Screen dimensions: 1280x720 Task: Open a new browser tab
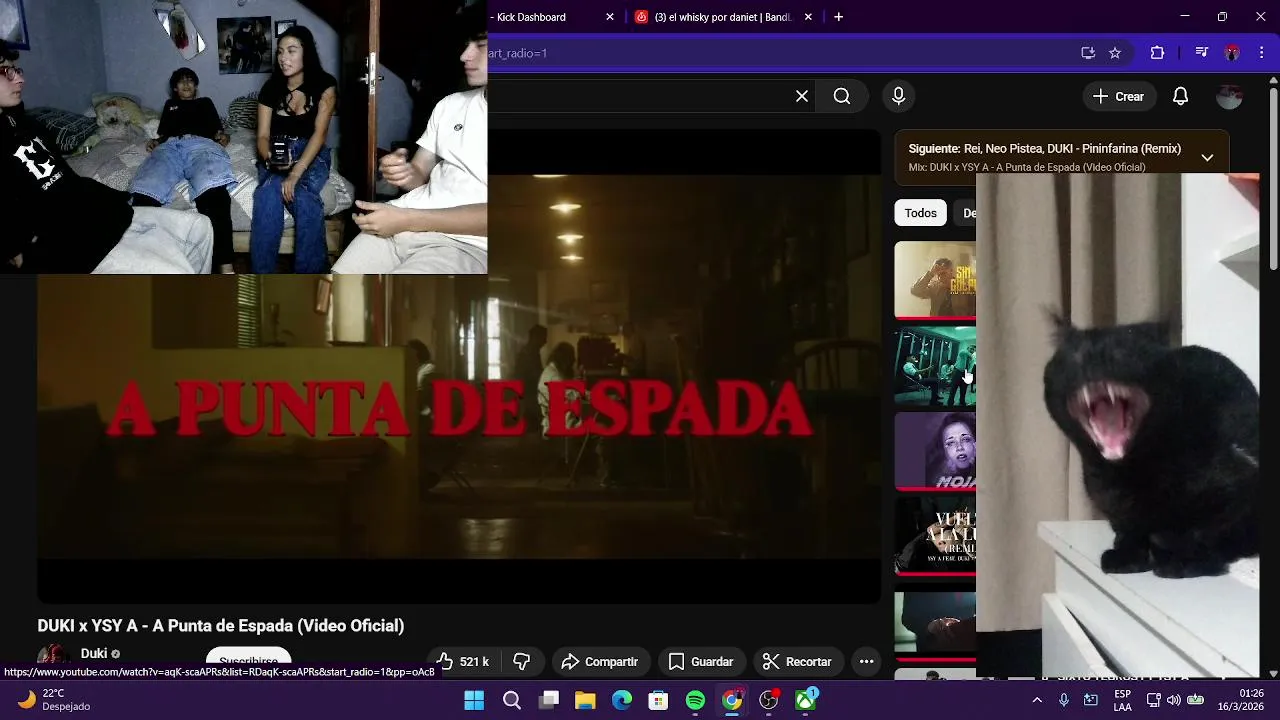tap(838, 17)
